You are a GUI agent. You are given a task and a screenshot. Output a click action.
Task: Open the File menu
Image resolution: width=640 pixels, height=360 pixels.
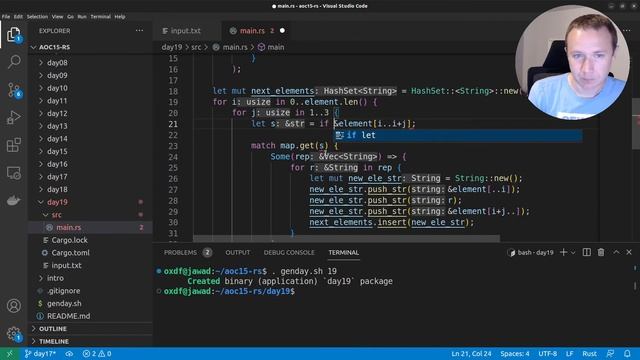point(6,17)
